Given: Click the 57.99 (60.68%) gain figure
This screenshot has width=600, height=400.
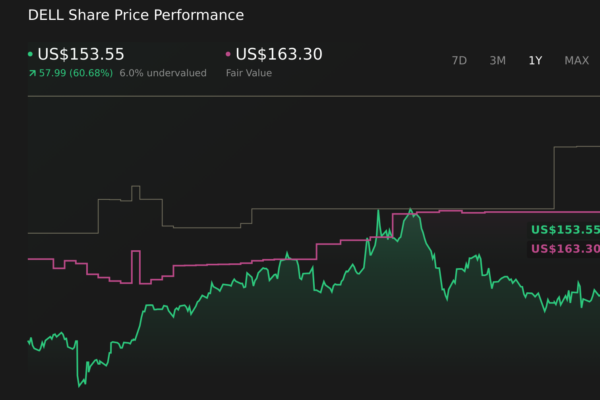Looking at the screenshot, I should click(x=77, y=73).
